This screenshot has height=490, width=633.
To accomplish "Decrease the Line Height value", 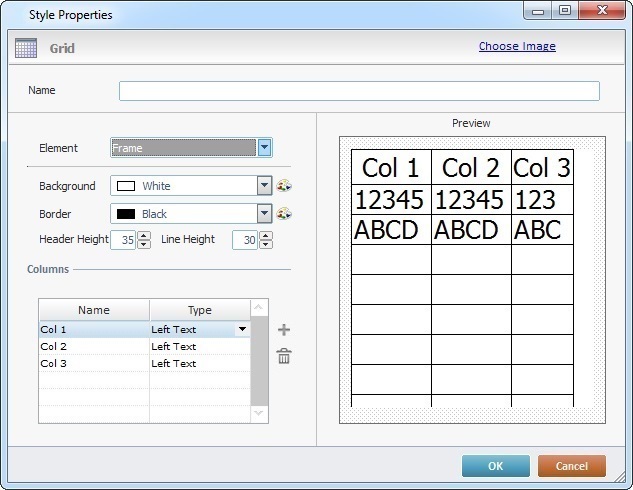I will coord(266,244).
